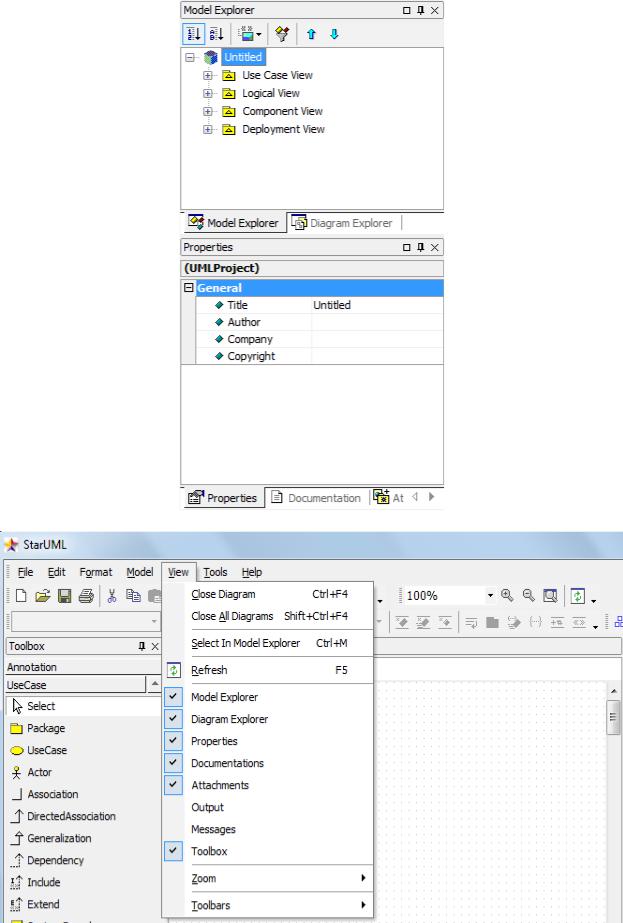Image resolution: width=623 pixels, height=923 pixels.
Task: Move selected element down in Model Explorer
Action: pos(334,34)
